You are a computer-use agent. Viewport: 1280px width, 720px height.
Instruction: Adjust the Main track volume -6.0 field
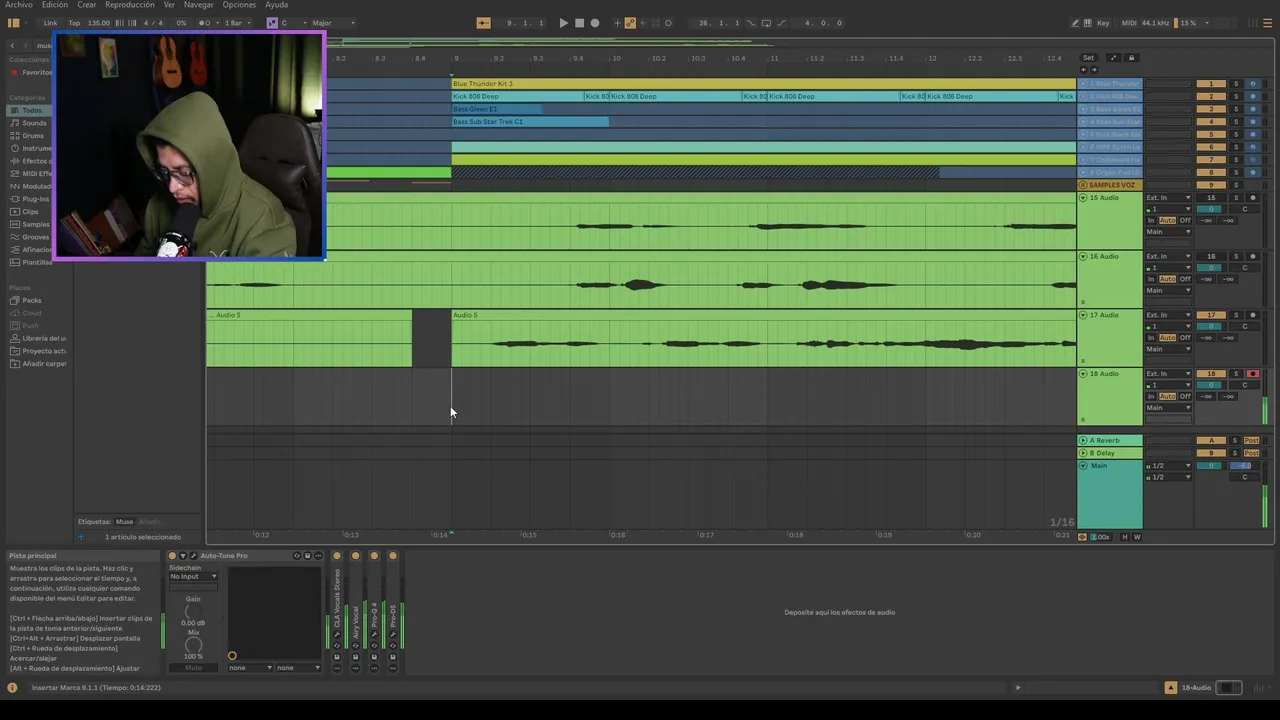1243,466
